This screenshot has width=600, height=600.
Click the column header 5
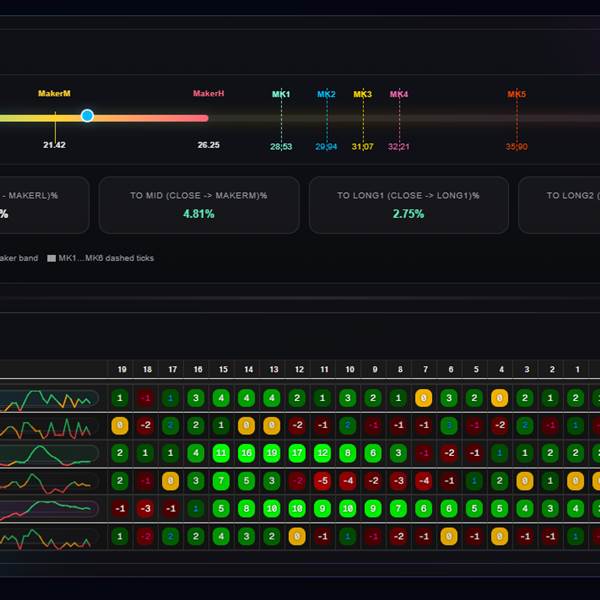click(x=476, y=369)
